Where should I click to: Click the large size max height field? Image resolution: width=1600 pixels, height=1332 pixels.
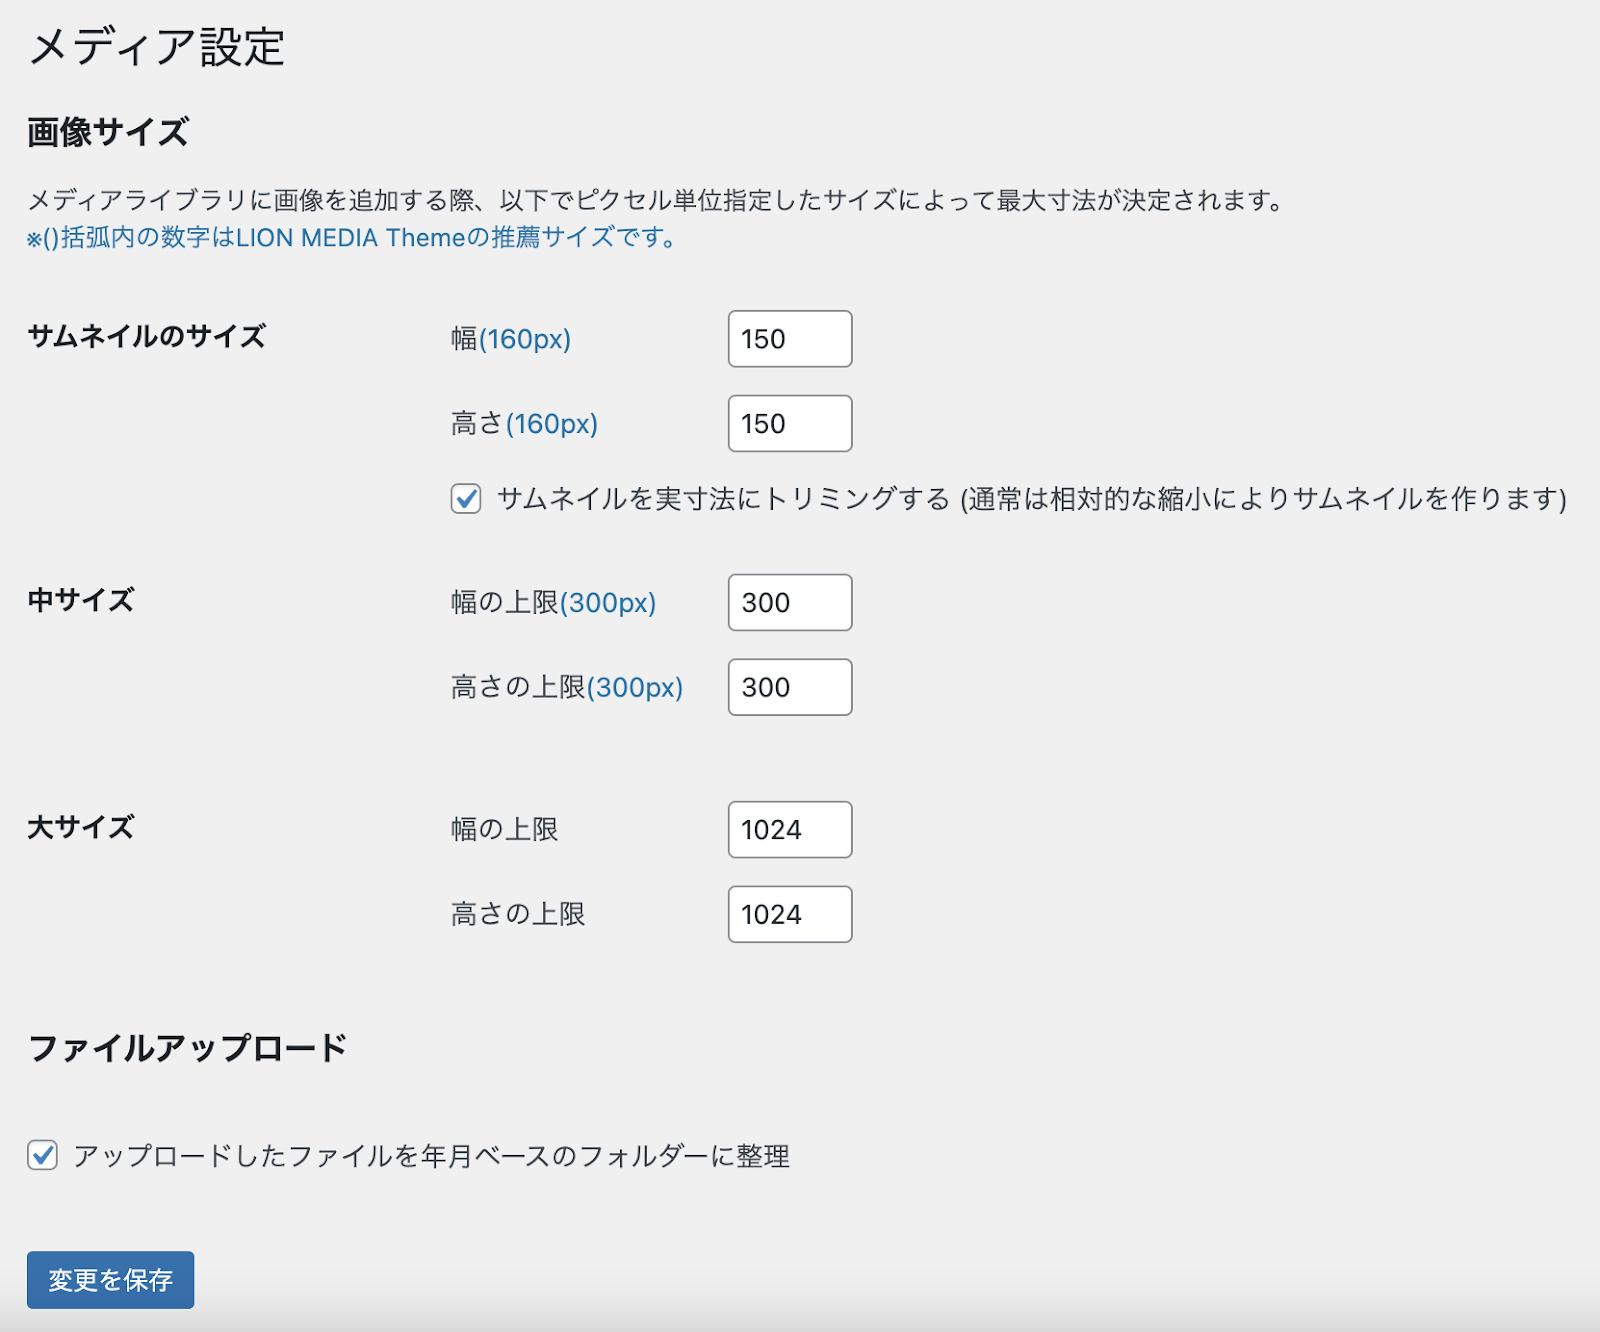pyautogui.click(x=790, y=914)
